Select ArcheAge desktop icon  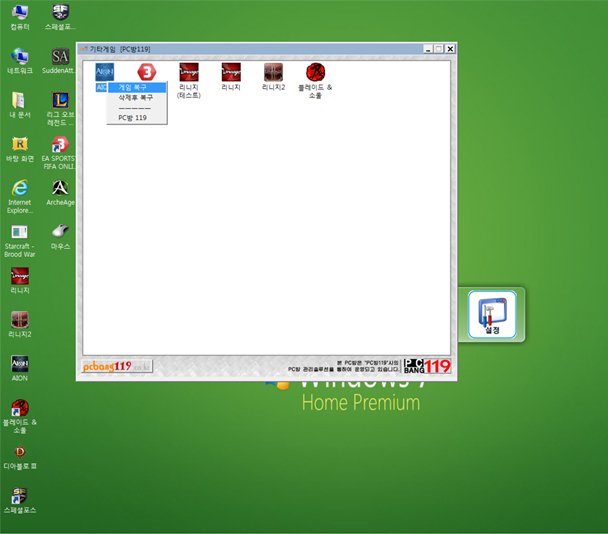click(60, 193)
